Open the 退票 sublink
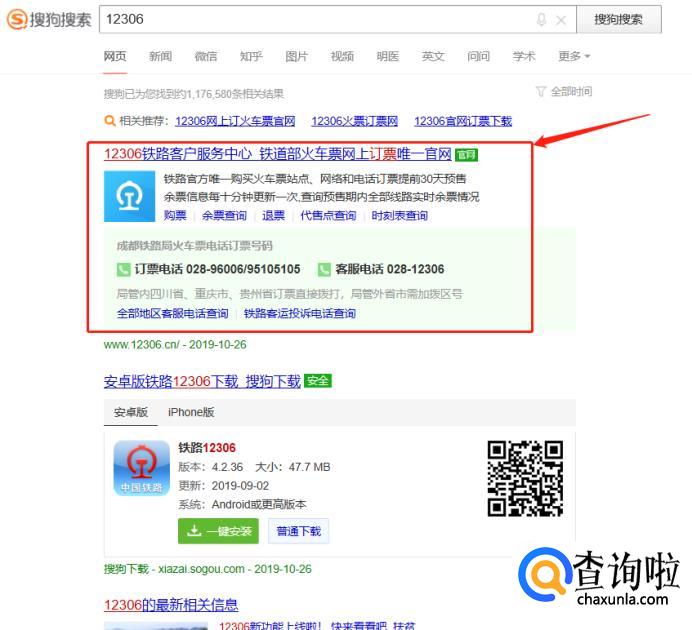This screenshot has height=630, width=692. pyautogui.click(x=274, y=215)
